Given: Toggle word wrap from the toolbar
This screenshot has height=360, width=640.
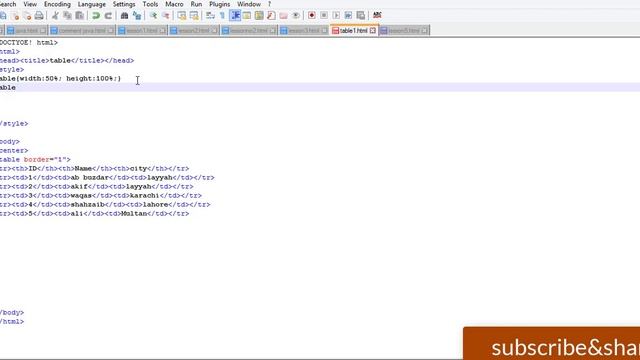Looking at the screenshot, I should coord(210,16).
